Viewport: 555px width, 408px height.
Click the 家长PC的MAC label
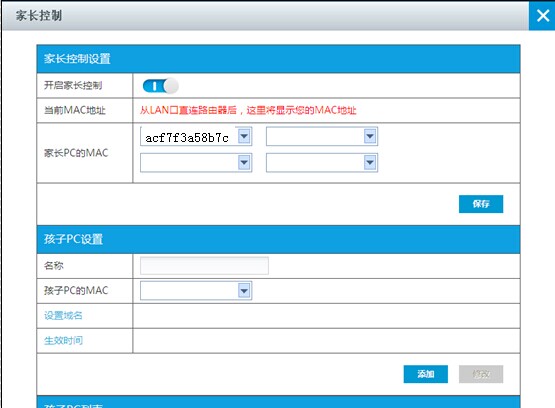(x=76, y=153)
